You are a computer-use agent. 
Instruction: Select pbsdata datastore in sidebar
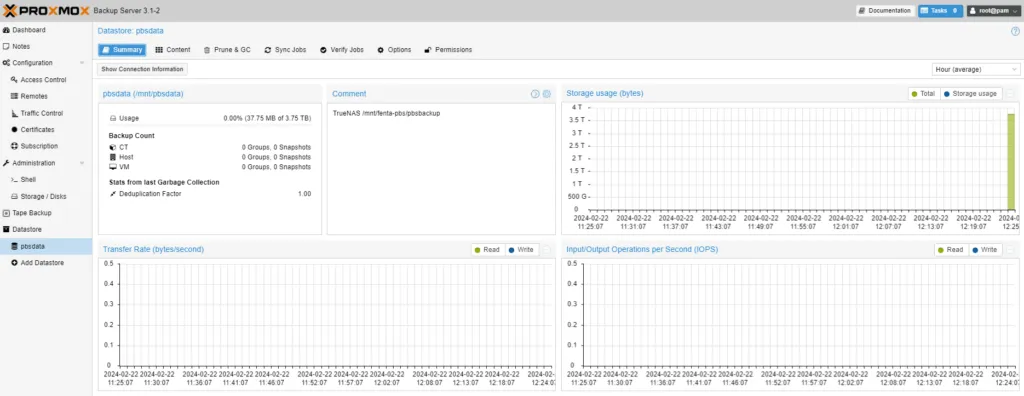(46, 246)
